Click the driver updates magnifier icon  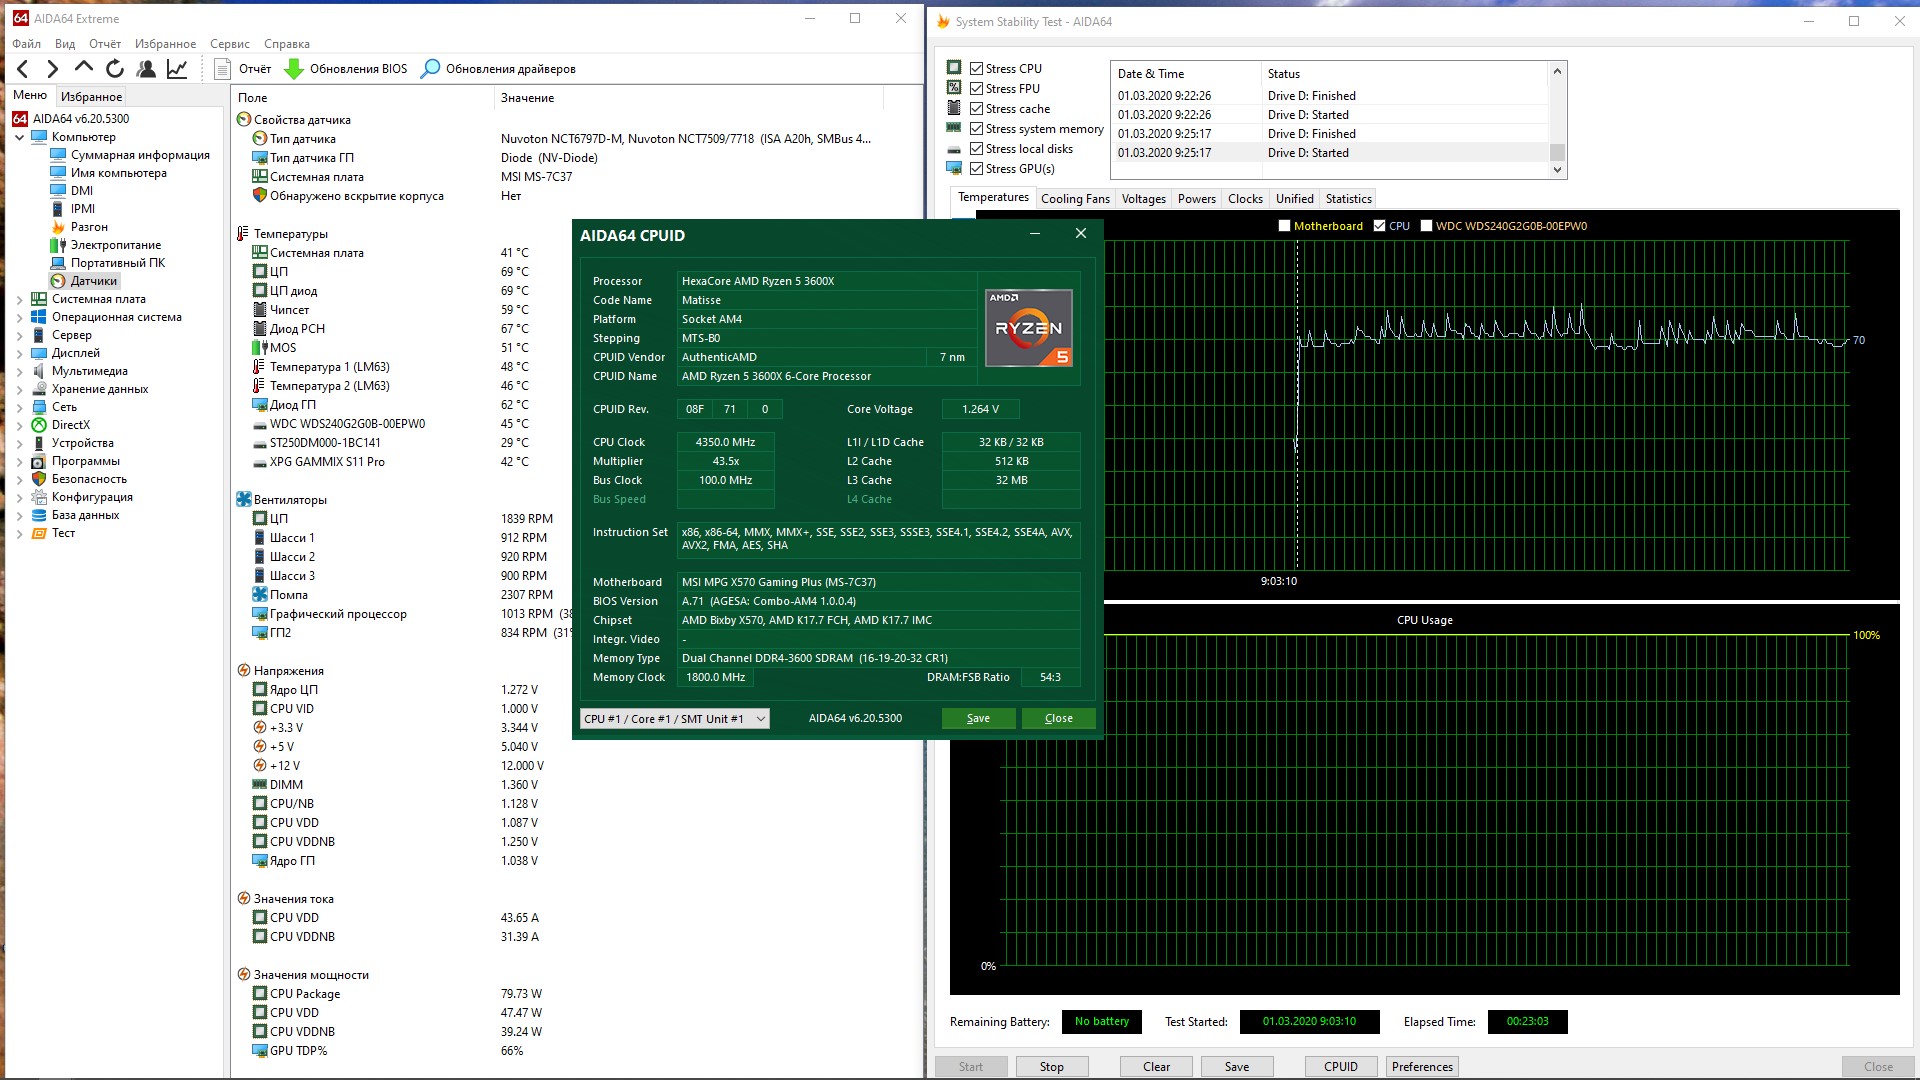point(430,69)
